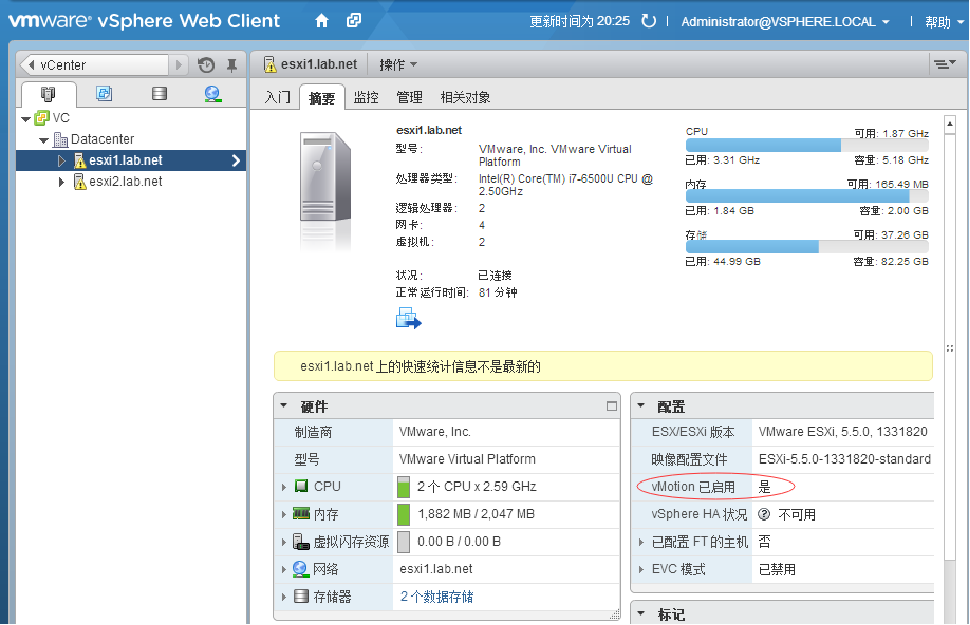Click the 存储 storage usage bar
The image size is (970, 625).
(807, 247)
